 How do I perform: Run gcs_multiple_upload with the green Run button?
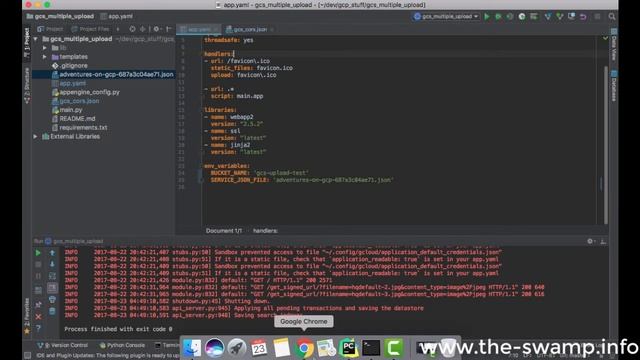tap(487, 17)
